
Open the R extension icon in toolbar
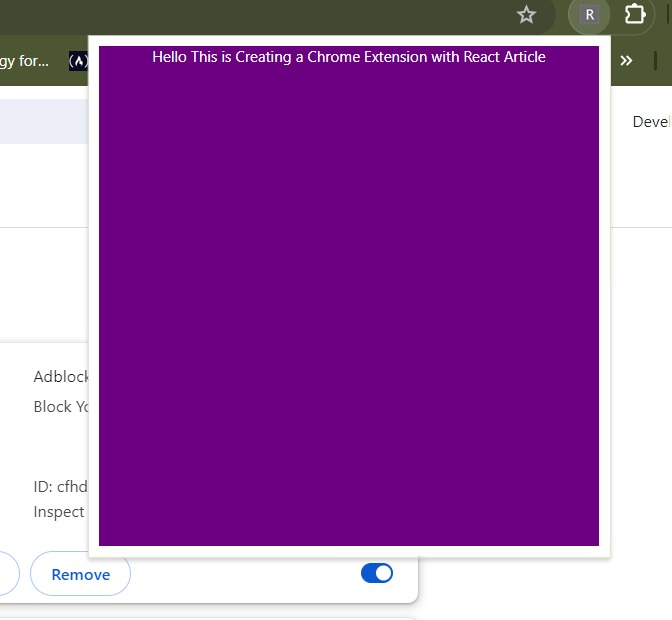pyautogui.click(x=589, y=15)
